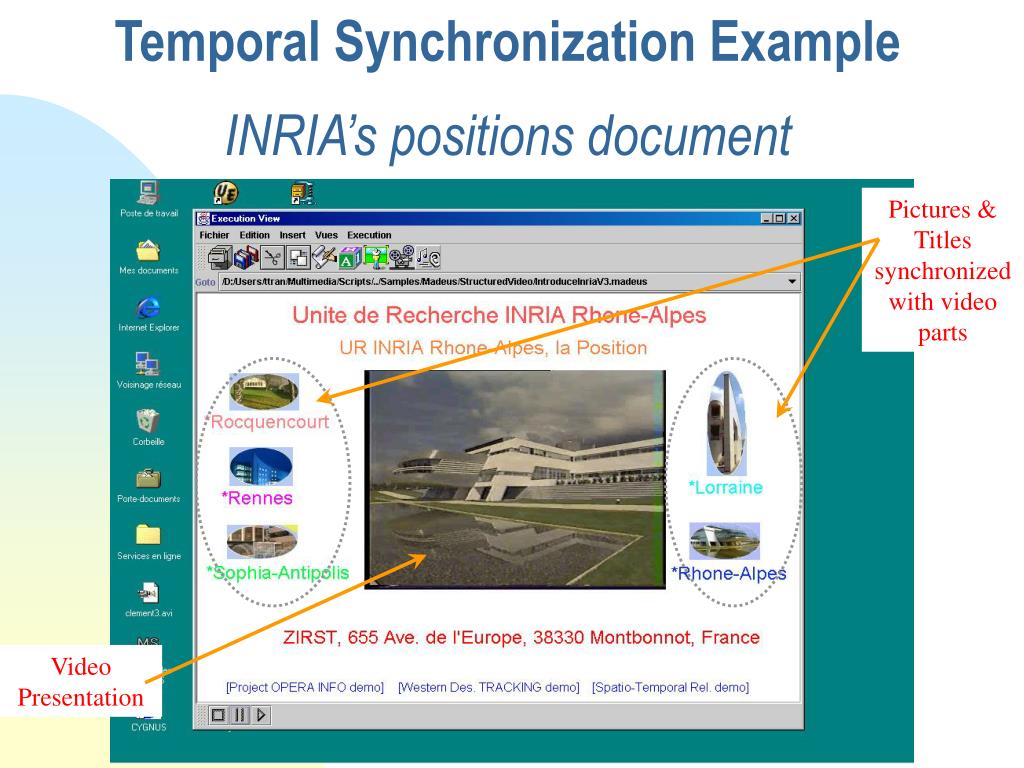The height and width of the screenshot is (768, 1024).
Task: Click the *Rennes title text
Action: [x=257, y=498]
